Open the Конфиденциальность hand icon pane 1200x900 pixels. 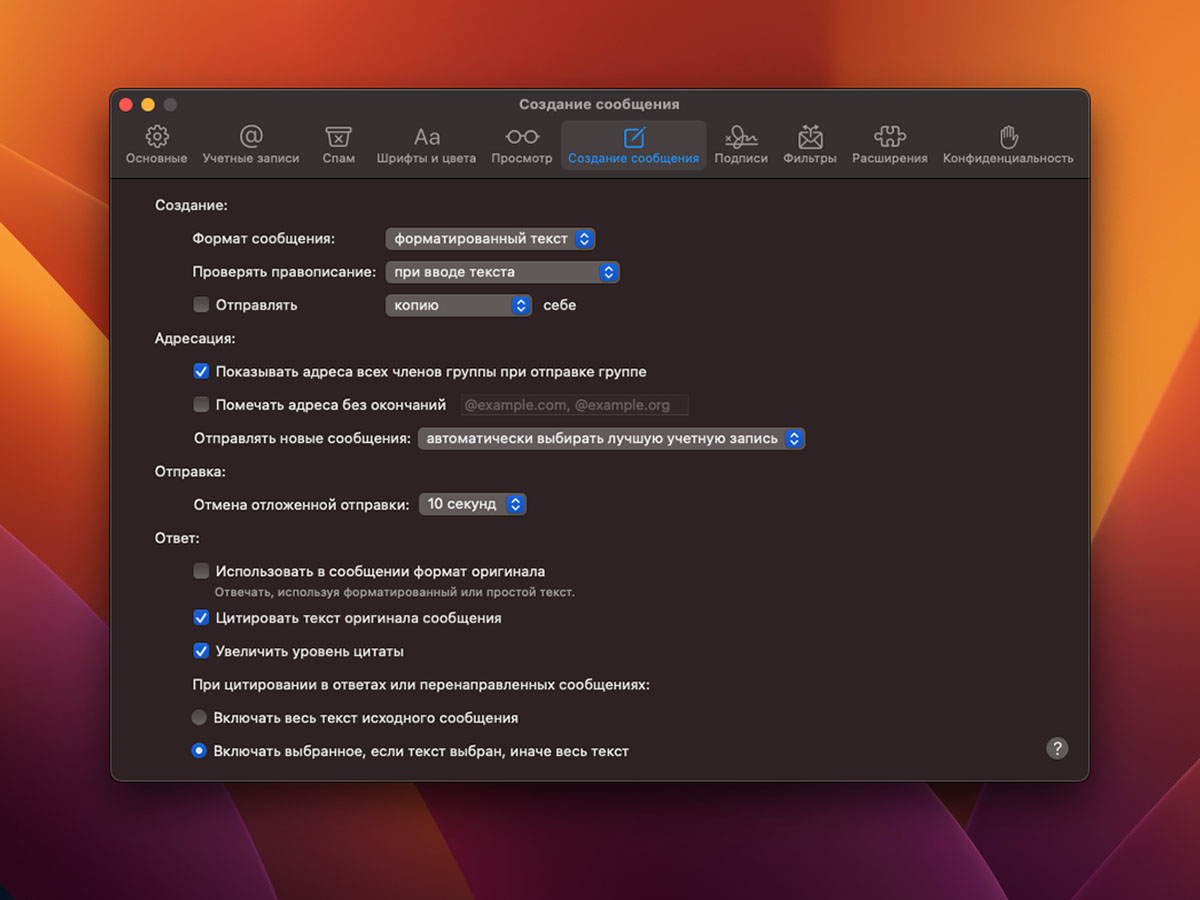coord(1008,145)
